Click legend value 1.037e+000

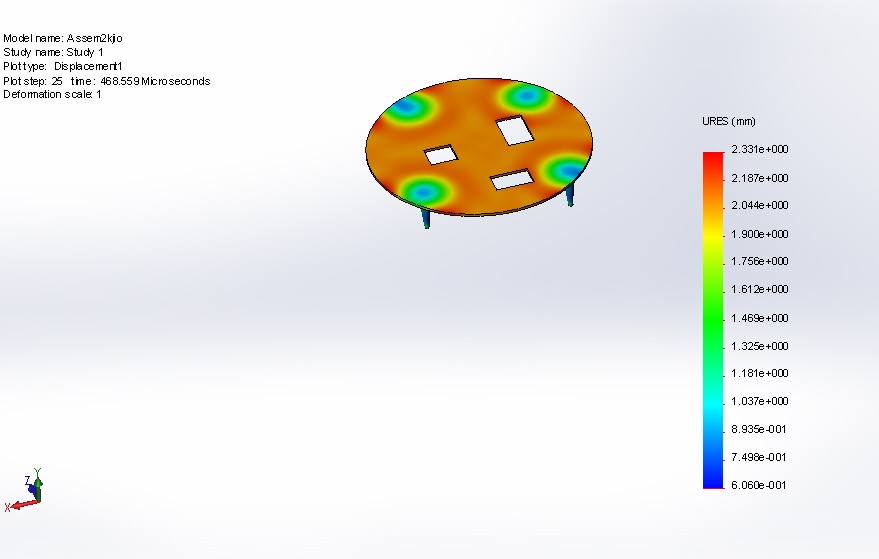760,401
